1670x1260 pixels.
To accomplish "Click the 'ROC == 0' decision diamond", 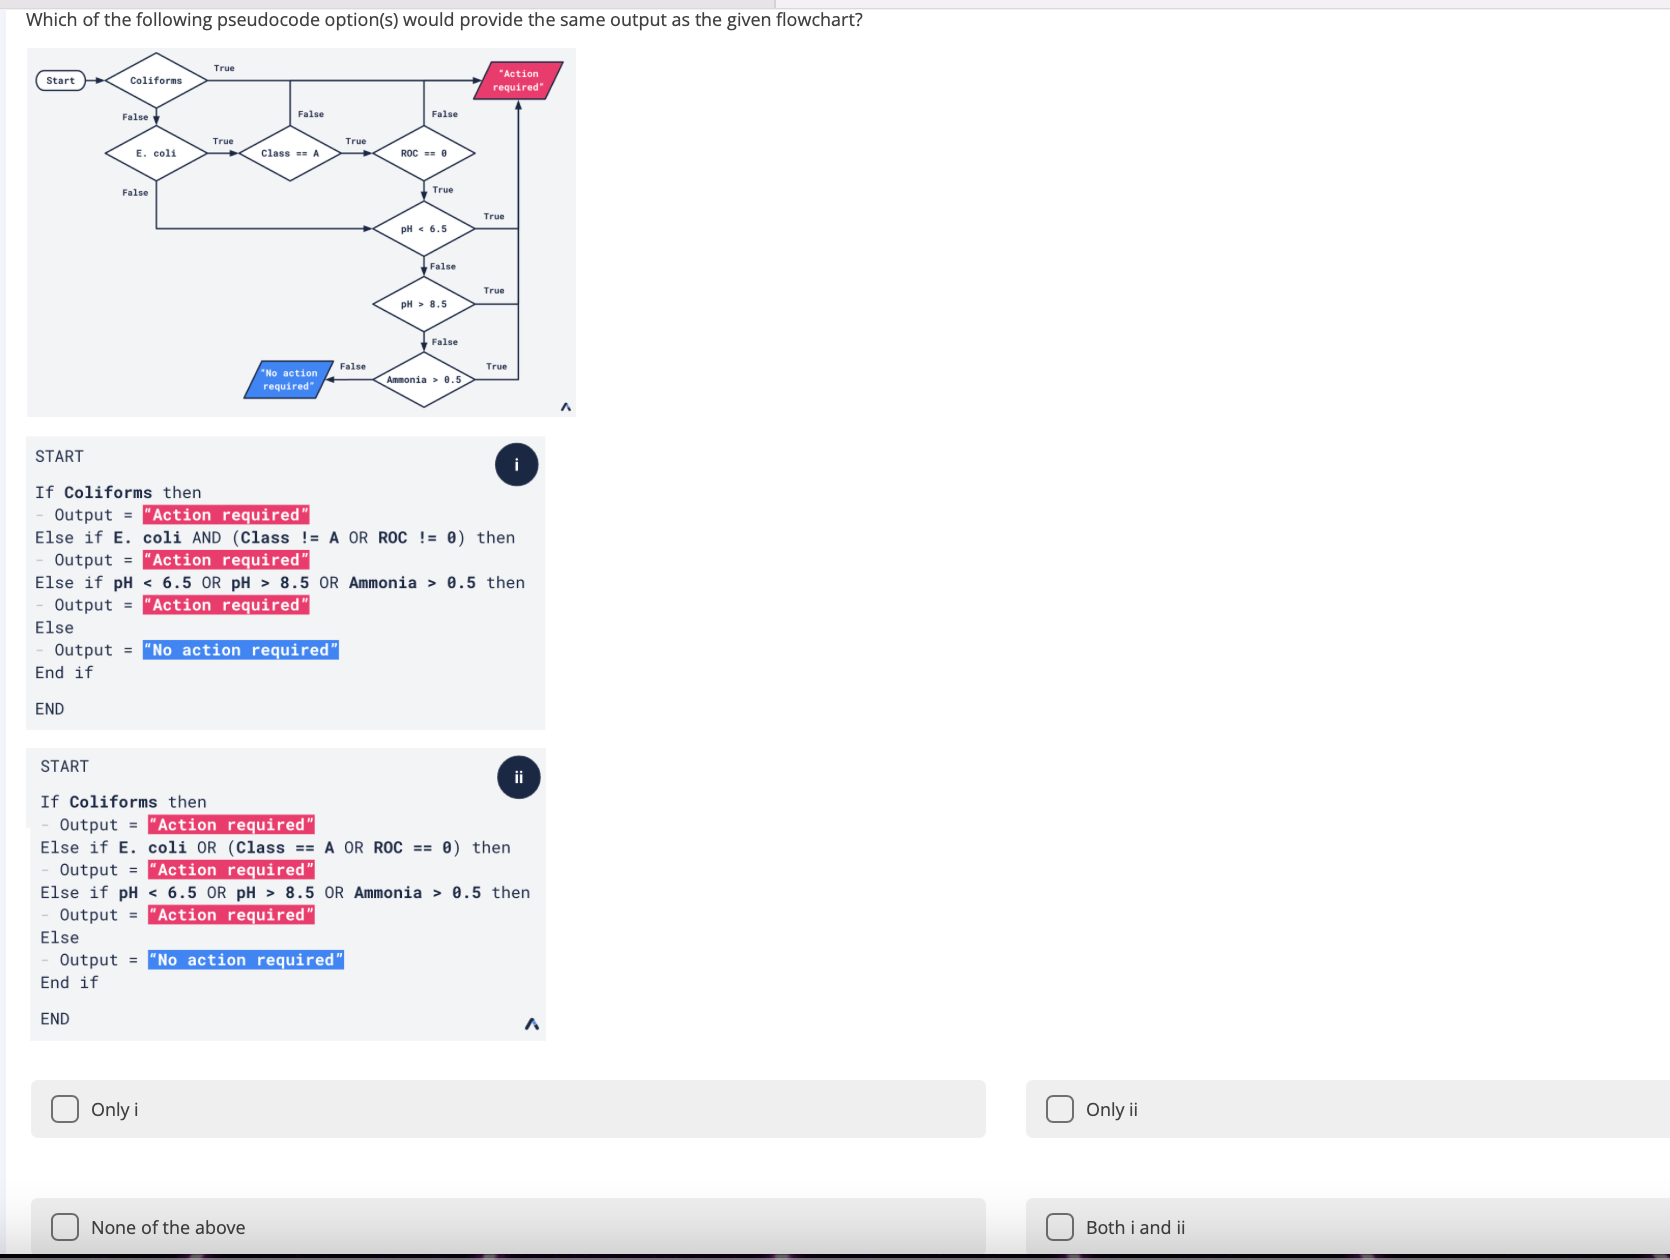I will (424, 153).
